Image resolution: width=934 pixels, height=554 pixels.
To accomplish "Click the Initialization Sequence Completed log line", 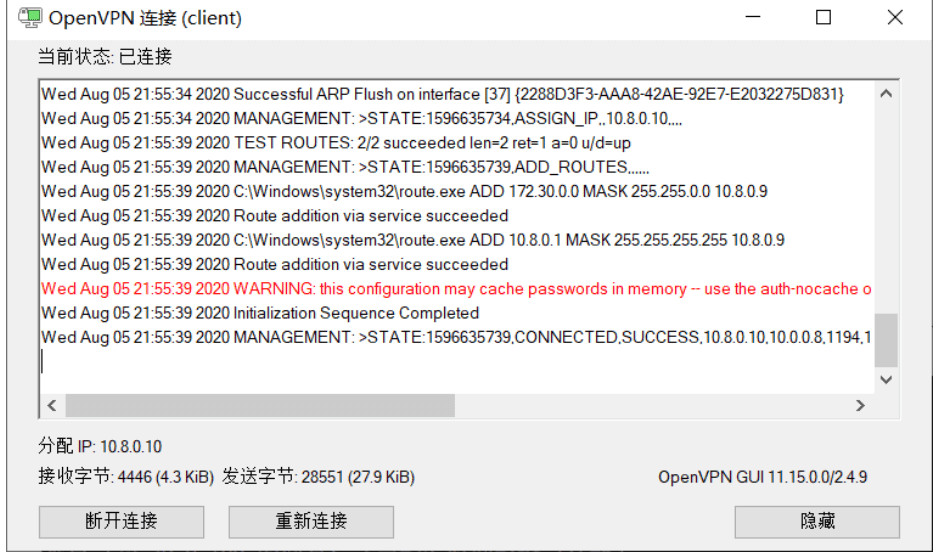I will [260, 313].
